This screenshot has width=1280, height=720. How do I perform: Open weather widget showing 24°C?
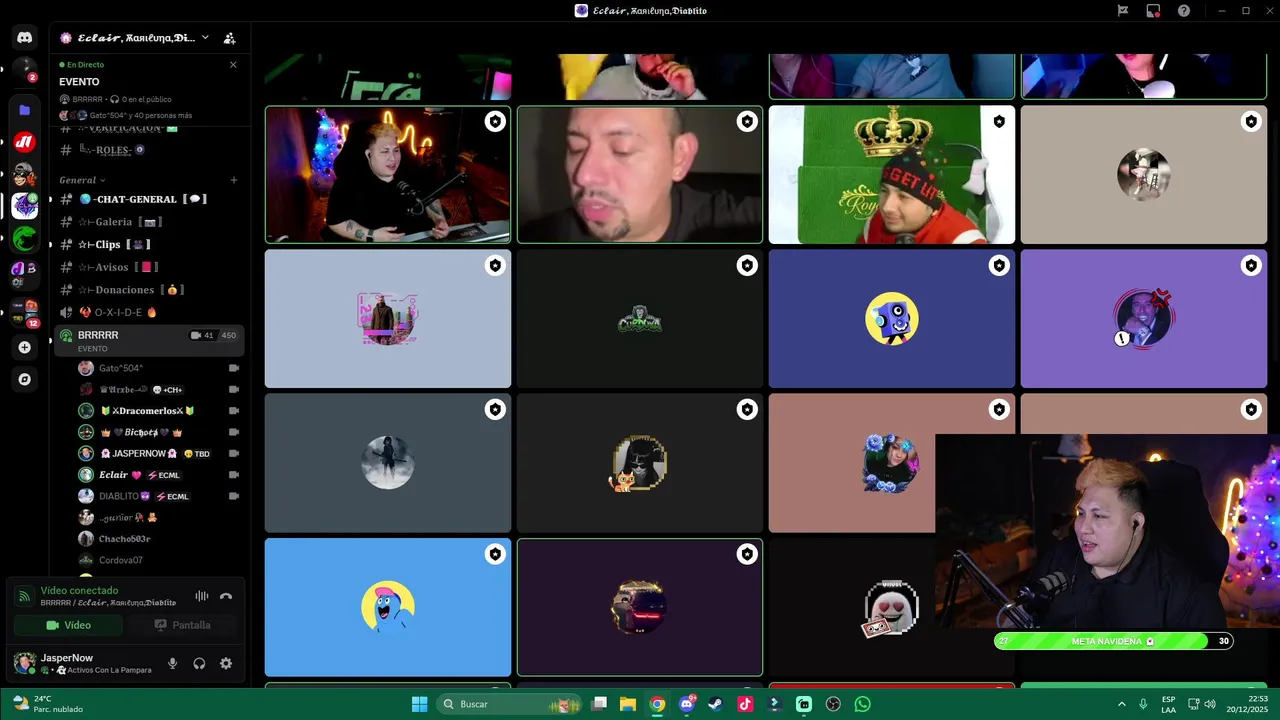pyautogui.click(x=47, y=704)
